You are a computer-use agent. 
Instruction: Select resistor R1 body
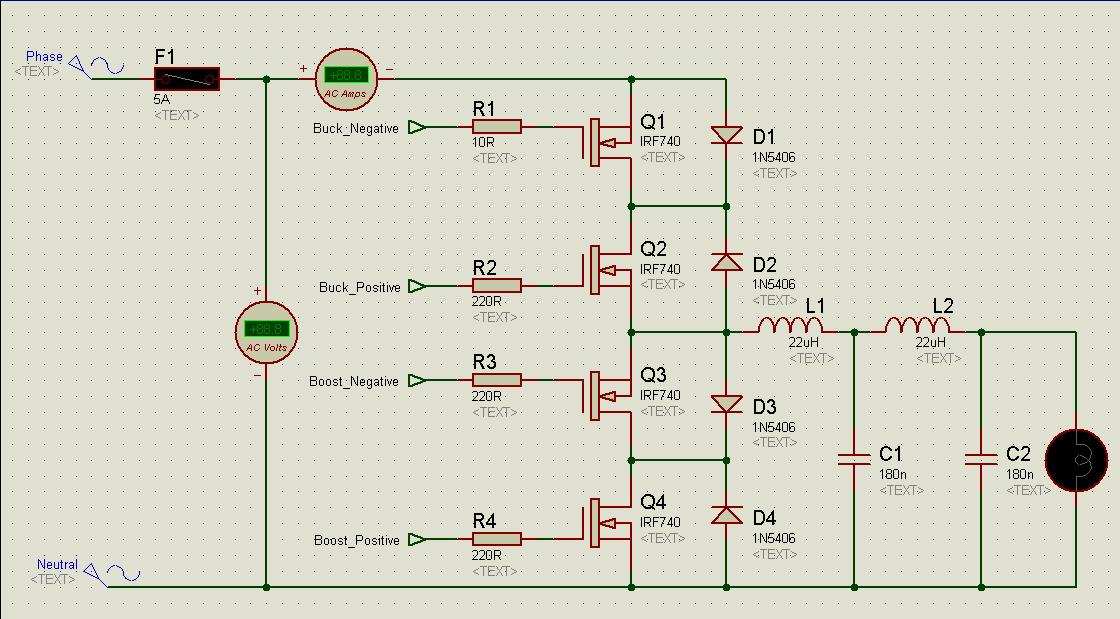point(496,127)
